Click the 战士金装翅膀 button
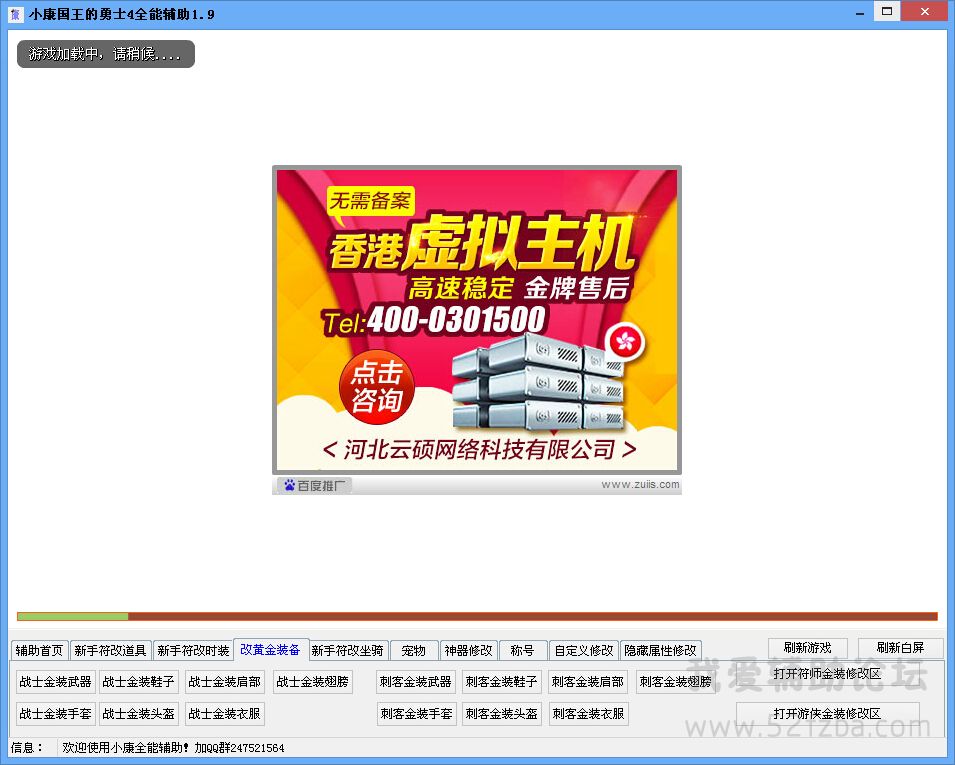This screenshot has height=765, width=955. click(312, 682)
